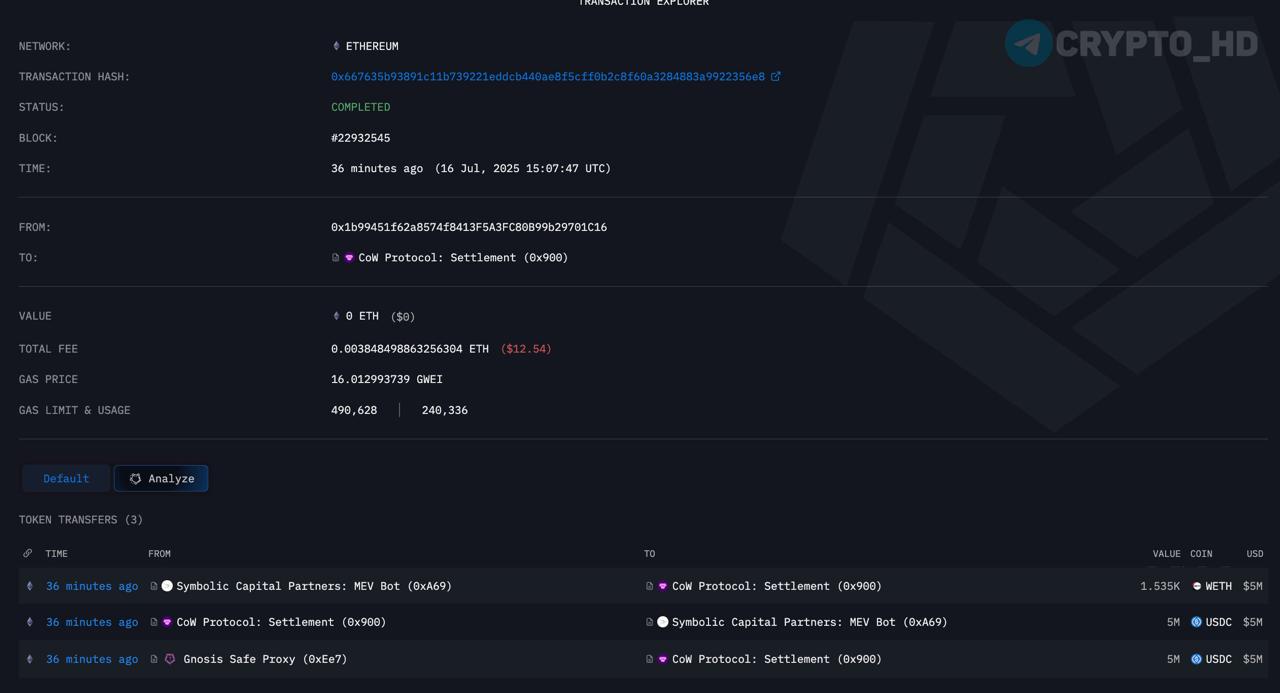Viewport: 1280px width, 693px height.
Task: Click the Gnosis Safe Proxy logo icon
Action: [x=169, y=659]
